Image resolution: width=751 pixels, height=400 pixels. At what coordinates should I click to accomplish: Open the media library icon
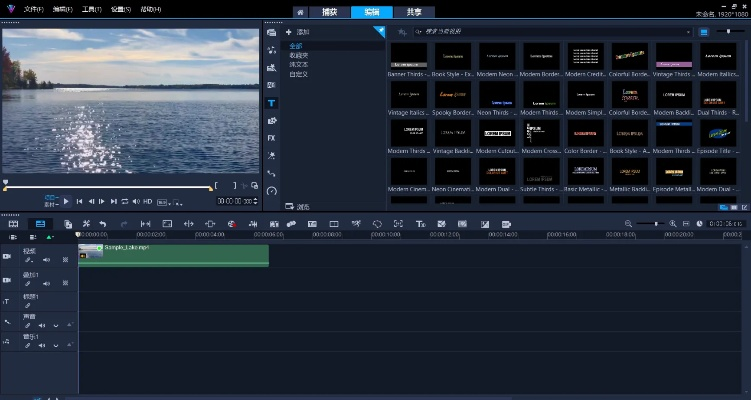pyautogui.click(x=272, y=33)
